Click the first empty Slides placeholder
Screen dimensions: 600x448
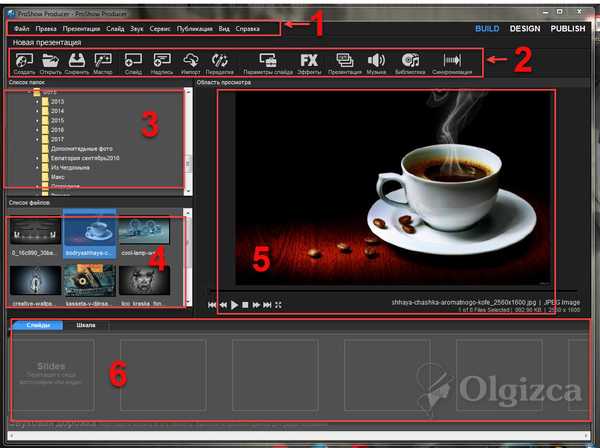[51, 375]
